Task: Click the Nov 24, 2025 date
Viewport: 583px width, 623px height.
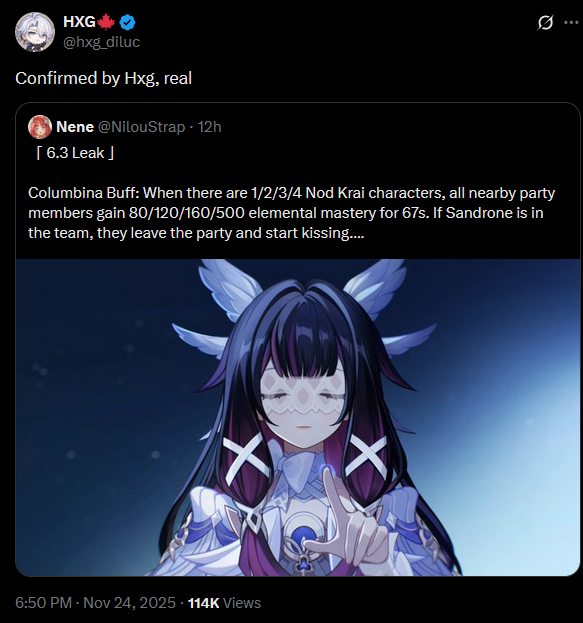Action: coord(130,603)
